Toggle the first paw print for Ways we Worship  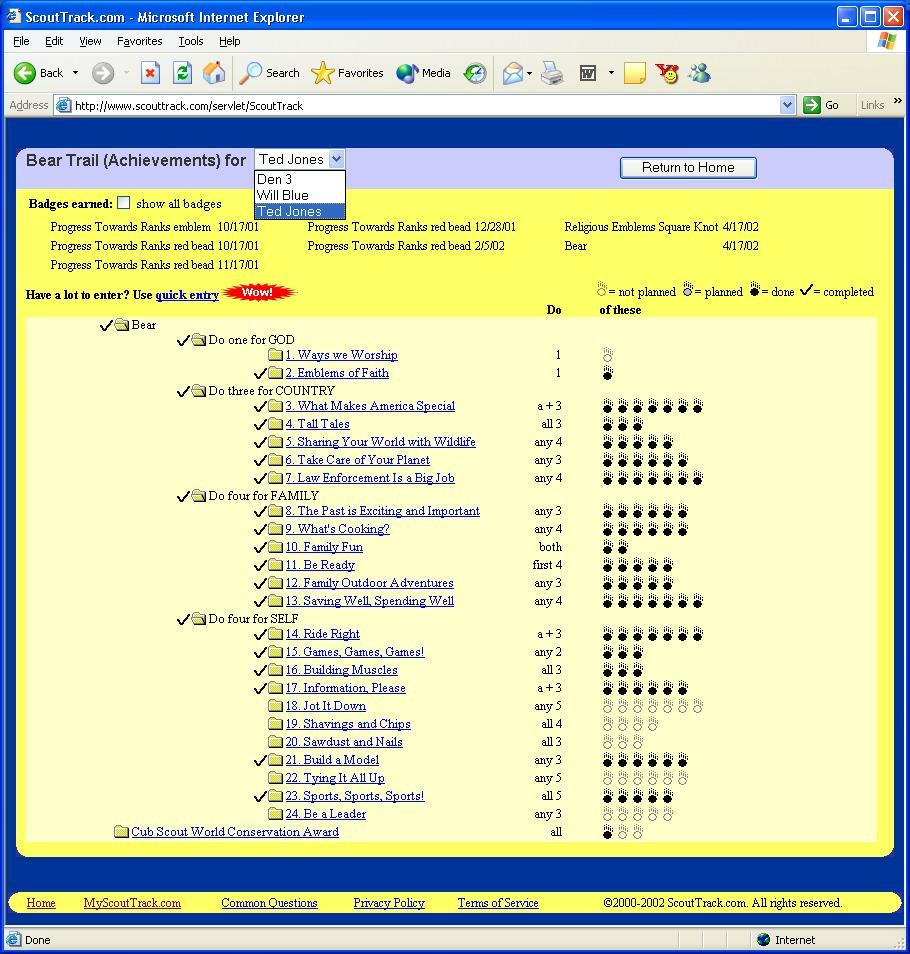tap(608, 355)
